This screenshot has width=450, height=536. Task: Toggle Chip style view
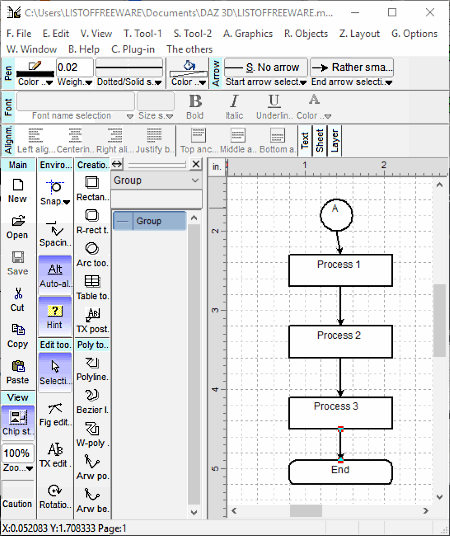click(x=18, y=423)
